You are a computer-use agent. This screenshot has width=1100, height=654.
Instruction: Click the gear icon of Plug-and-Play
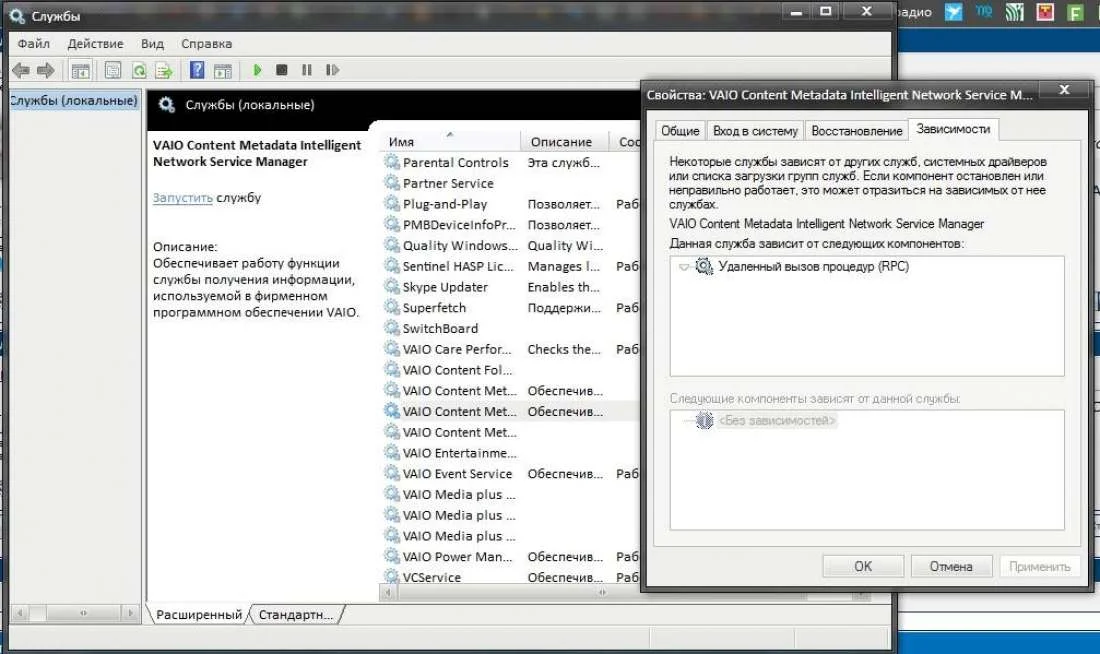391,203
